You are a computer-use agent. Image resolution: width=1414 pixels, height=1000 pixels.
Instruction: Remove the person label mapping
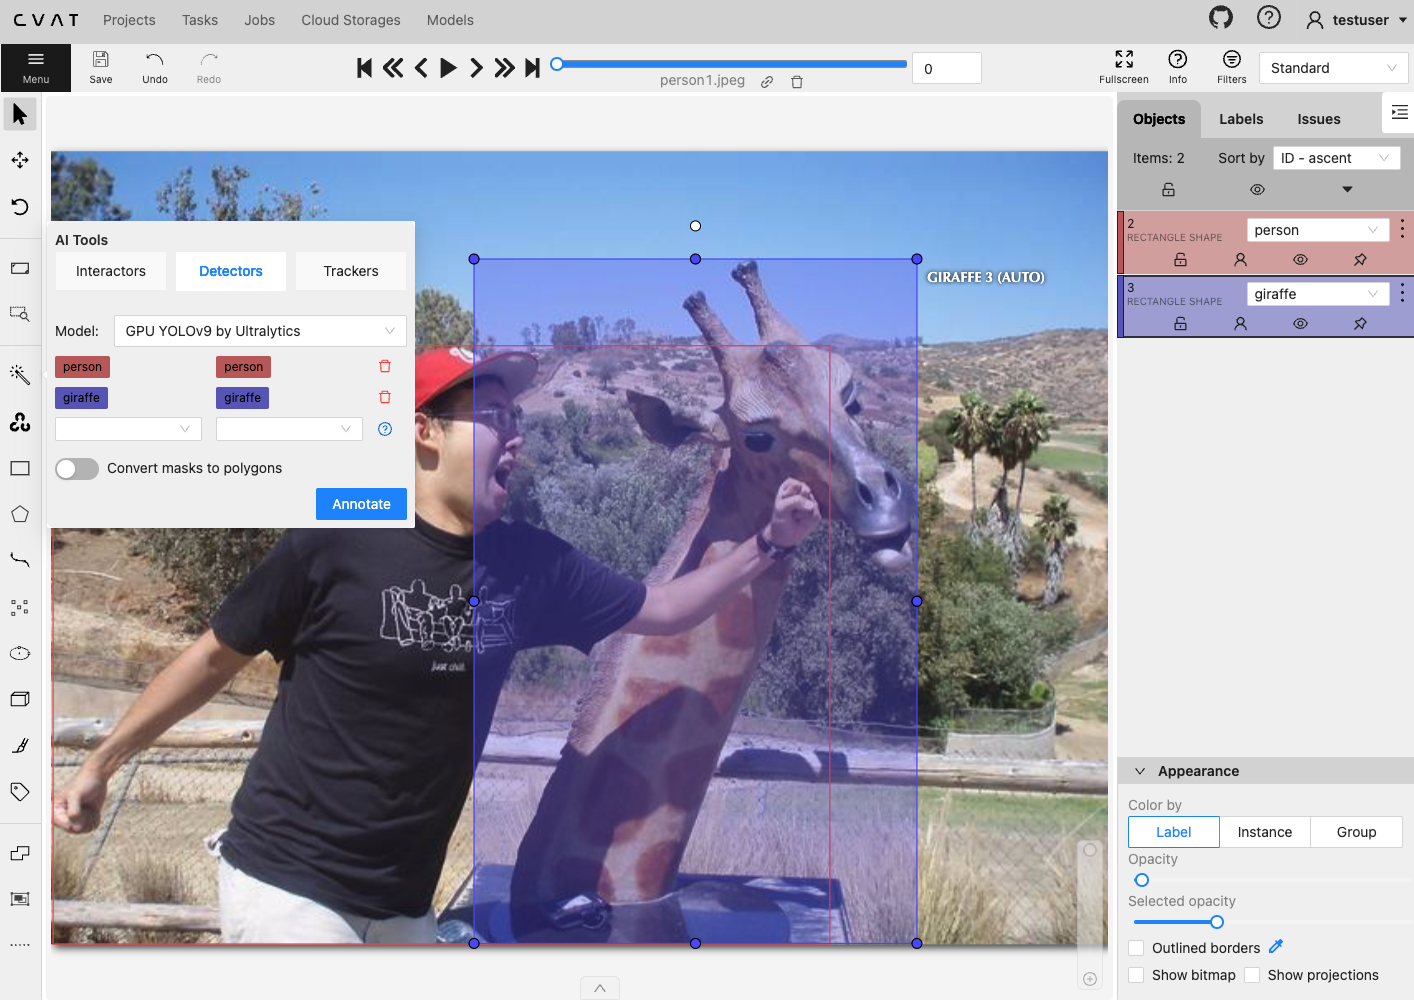pyautogui.click(x=385, y=367)
